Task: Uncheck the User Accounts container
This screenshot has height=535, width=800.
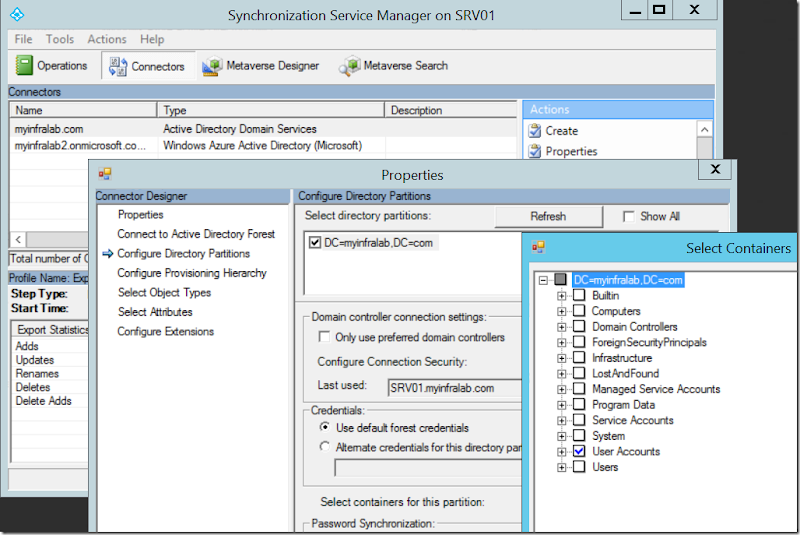Action: pos(579,452)
